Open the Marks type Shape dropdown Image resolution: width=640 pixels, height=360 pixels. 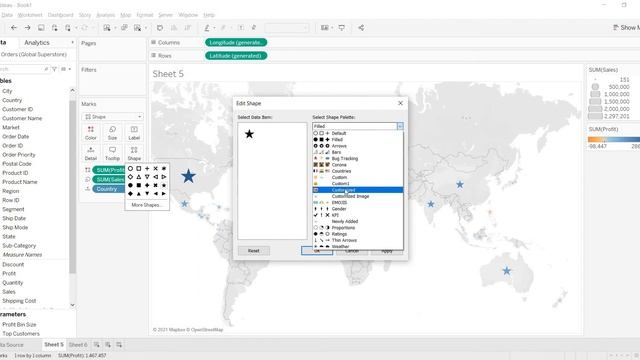113,117
